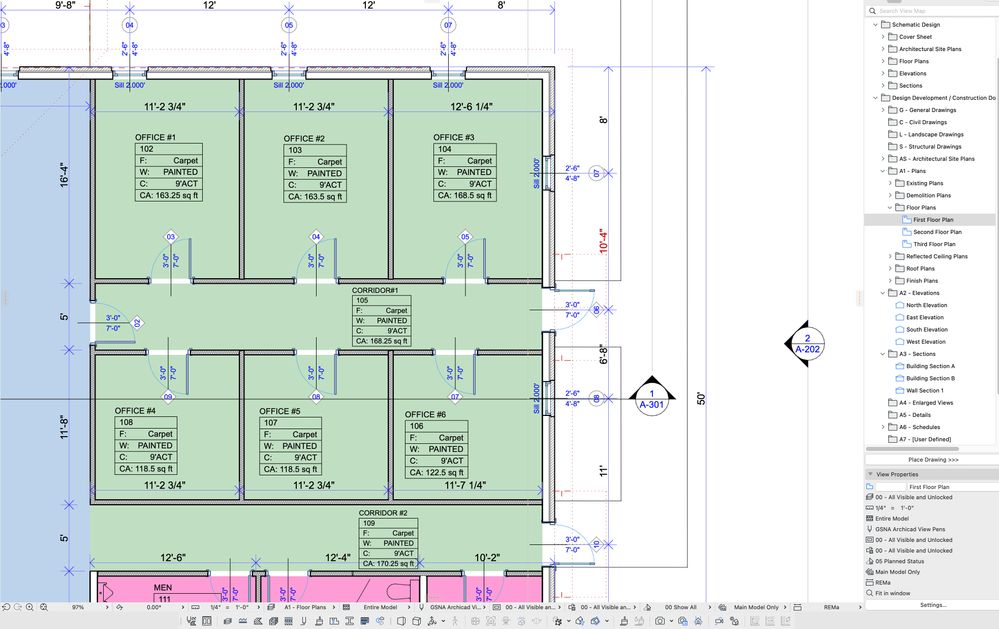Click the layer combination icon beside first "00 - All Visible and Unlocked"
999x629 pixels.
coord(869,497)
